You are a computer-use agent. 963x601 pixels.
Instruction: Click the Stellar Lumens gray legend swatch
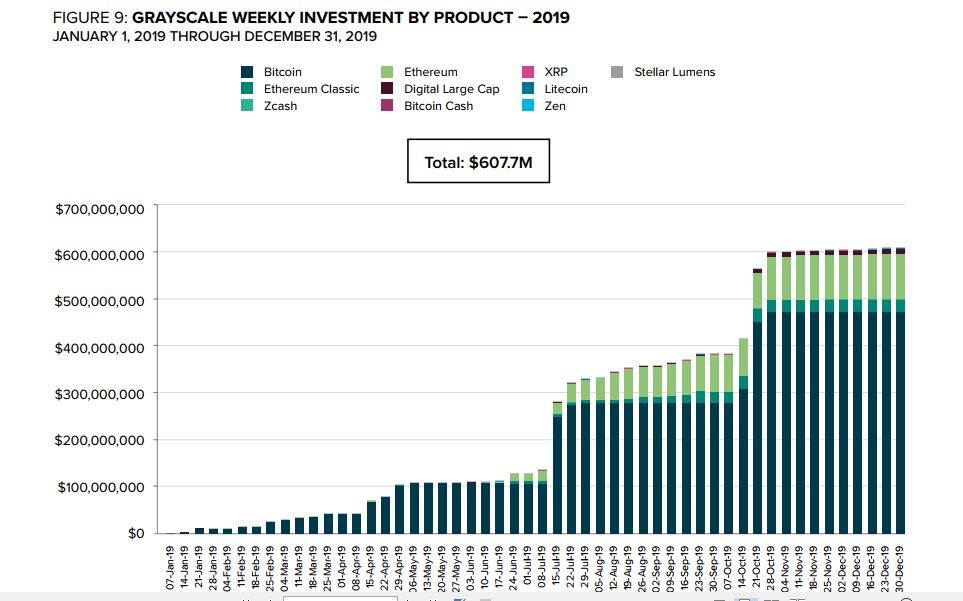tap(617, 72)
